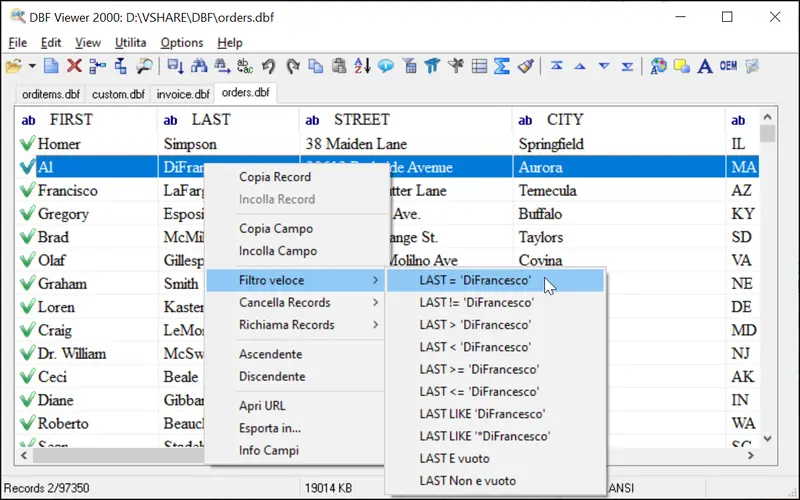Click the CITY column header
This screenshot has height=500, width=800.
619,120
